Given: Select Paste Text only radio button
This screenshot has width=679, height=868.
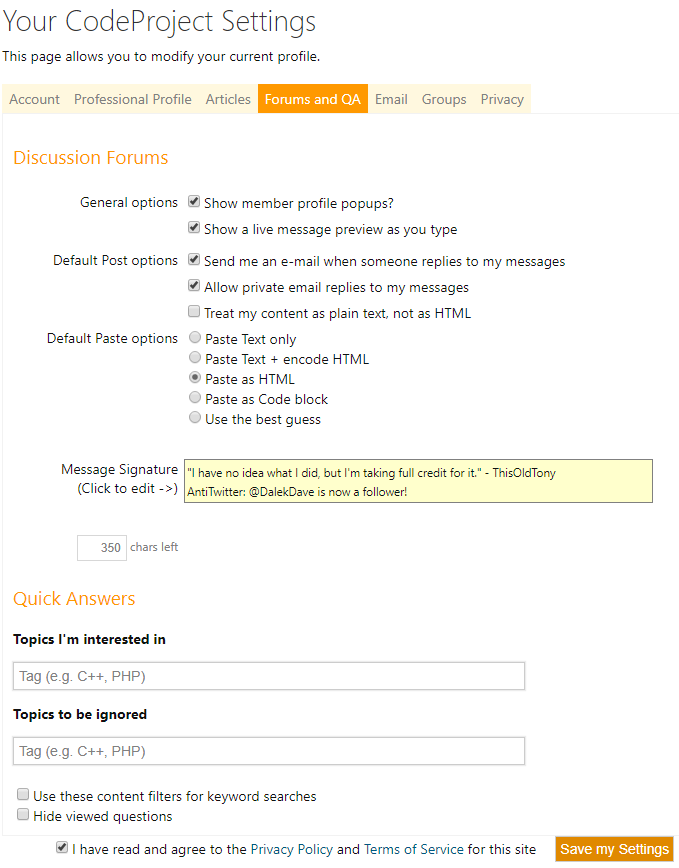Looking at the screenshot, I should click(195, 337).
